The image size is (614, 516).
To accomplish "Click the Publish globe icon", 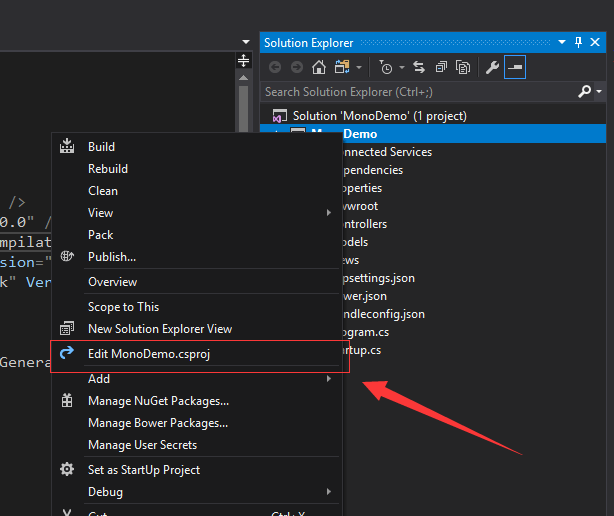I will pos(67,256).
